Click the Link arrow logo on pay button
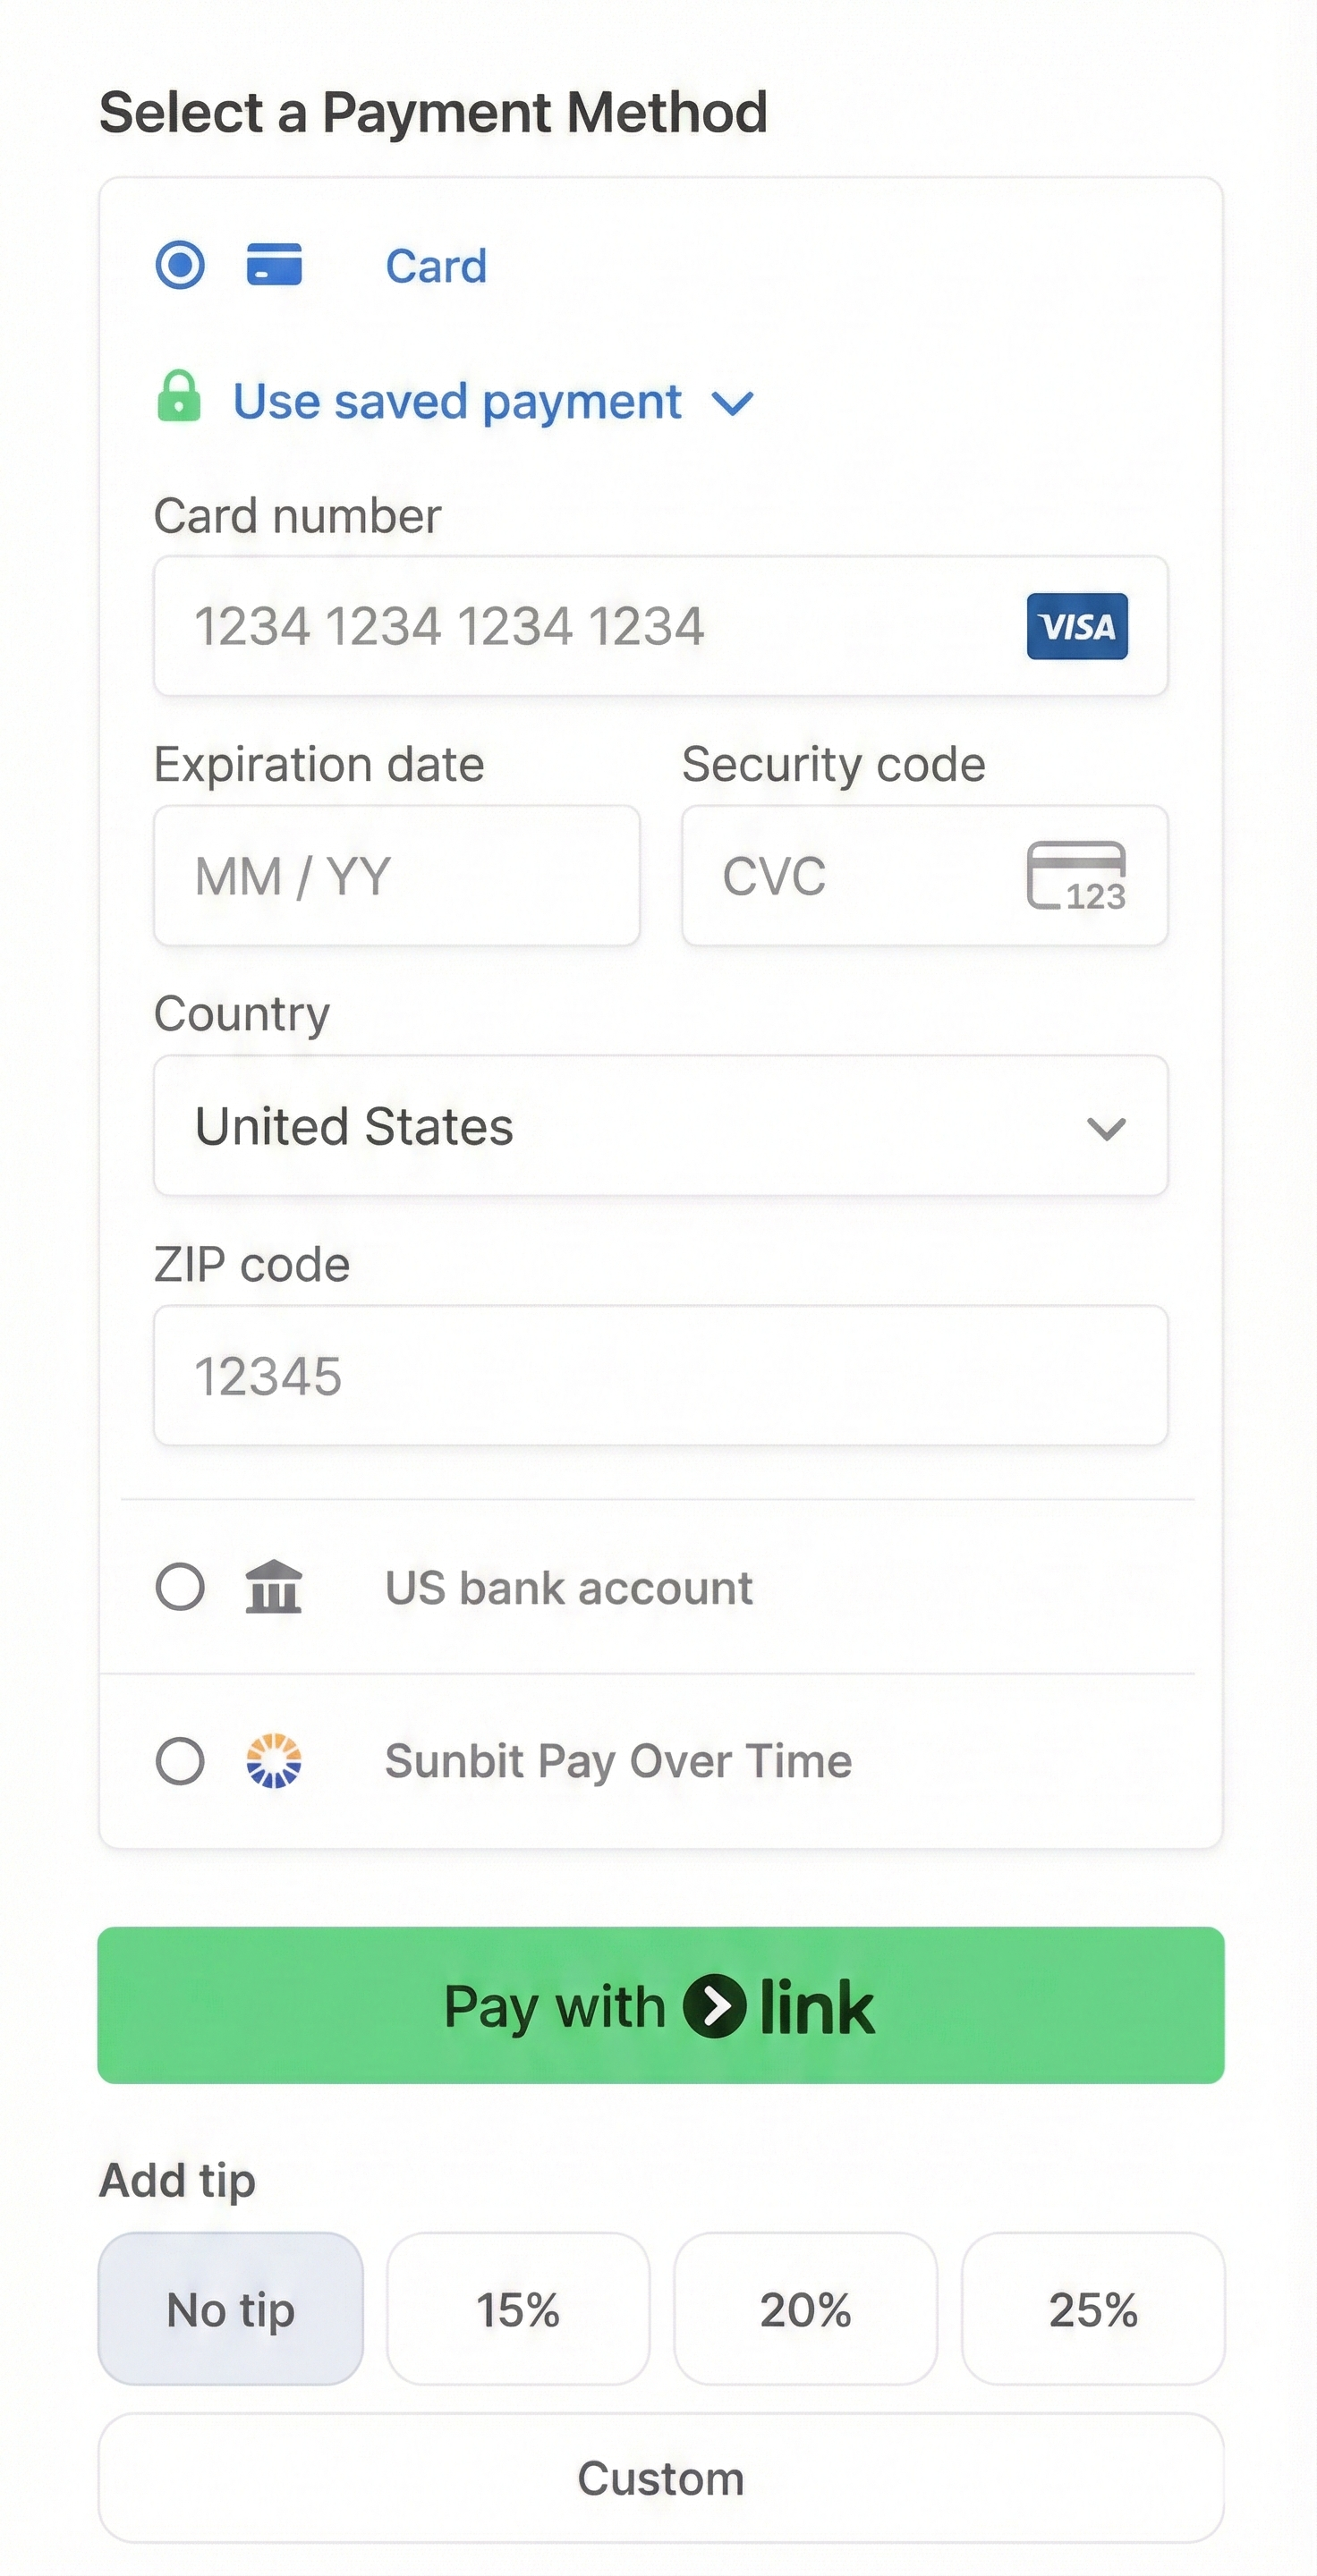This screenshot has height=2576, width=1317. point(715,2006)
